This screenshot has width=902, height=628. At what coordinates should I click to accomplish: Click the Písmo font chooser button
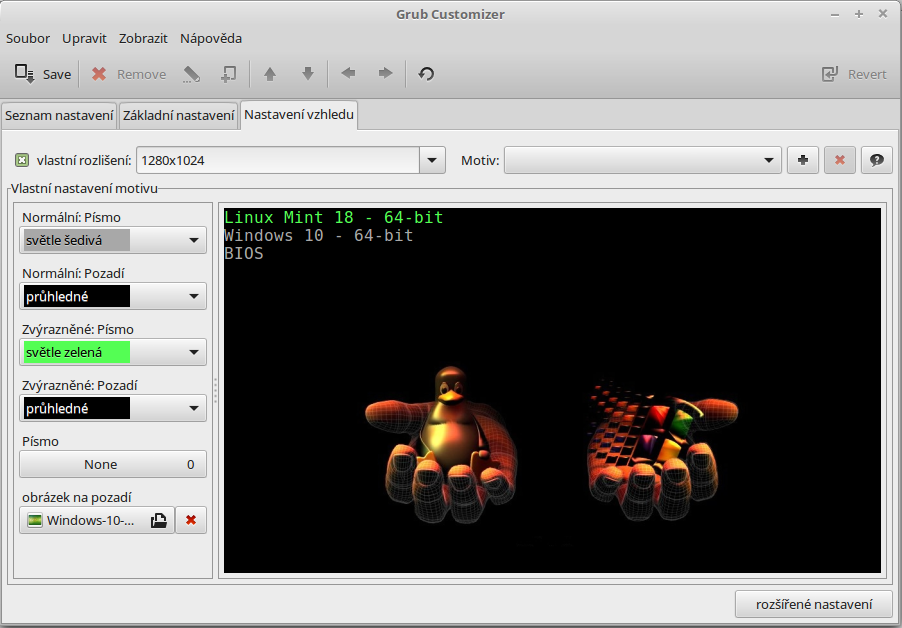pyautogui.click(x=112, y=464)
